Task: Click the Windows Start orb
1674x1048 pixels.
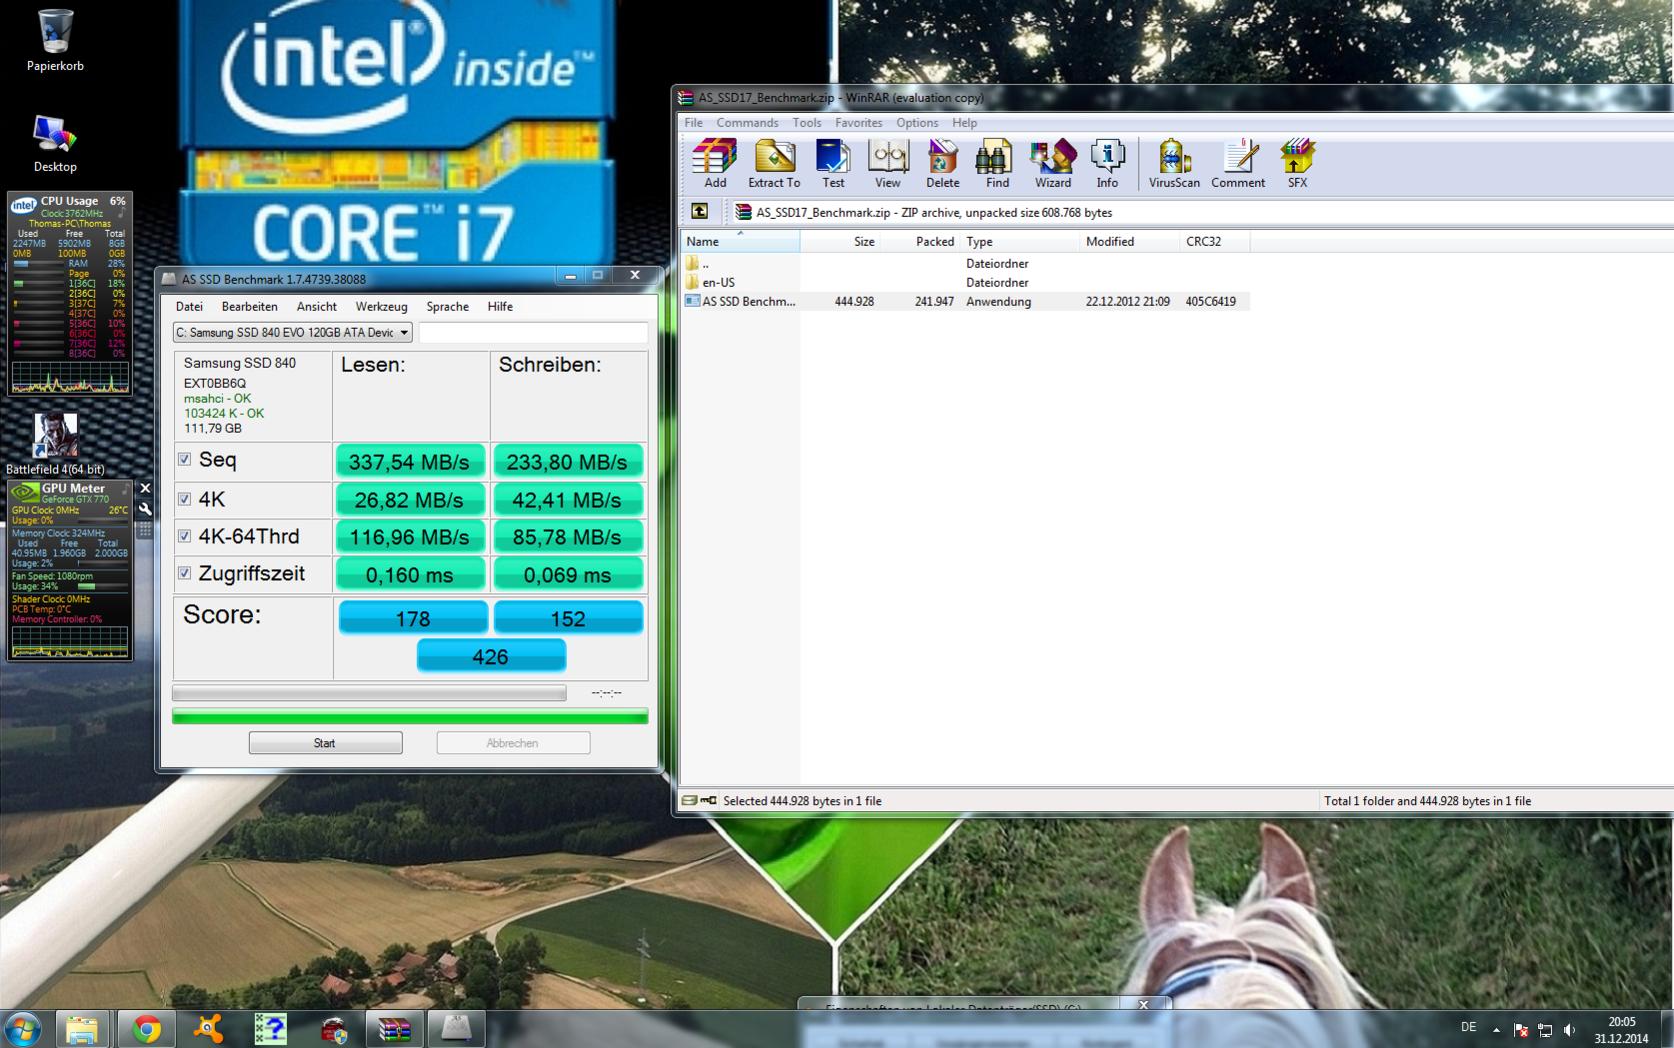Action: tap(22, 1028)
